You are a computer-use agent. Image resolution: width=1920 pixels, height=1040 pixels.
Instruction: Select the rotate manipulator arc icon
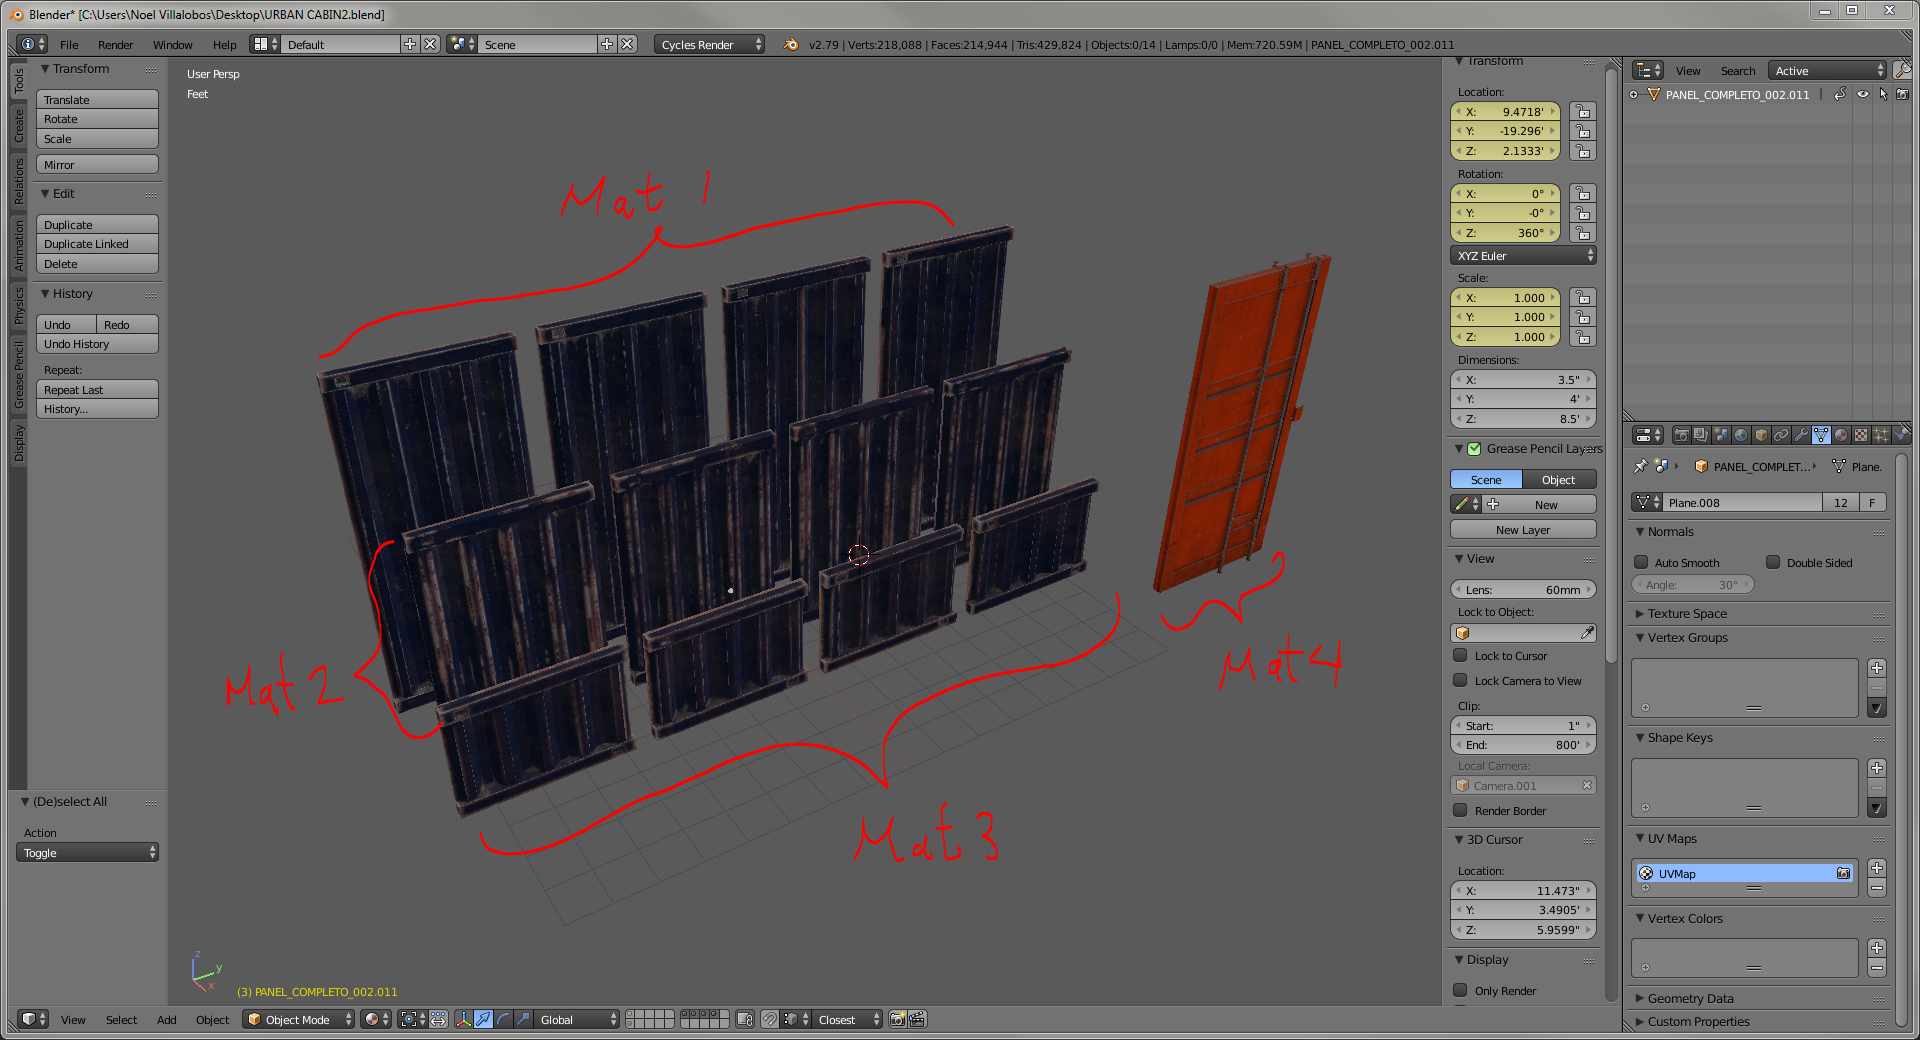(x=503, y=1019)
